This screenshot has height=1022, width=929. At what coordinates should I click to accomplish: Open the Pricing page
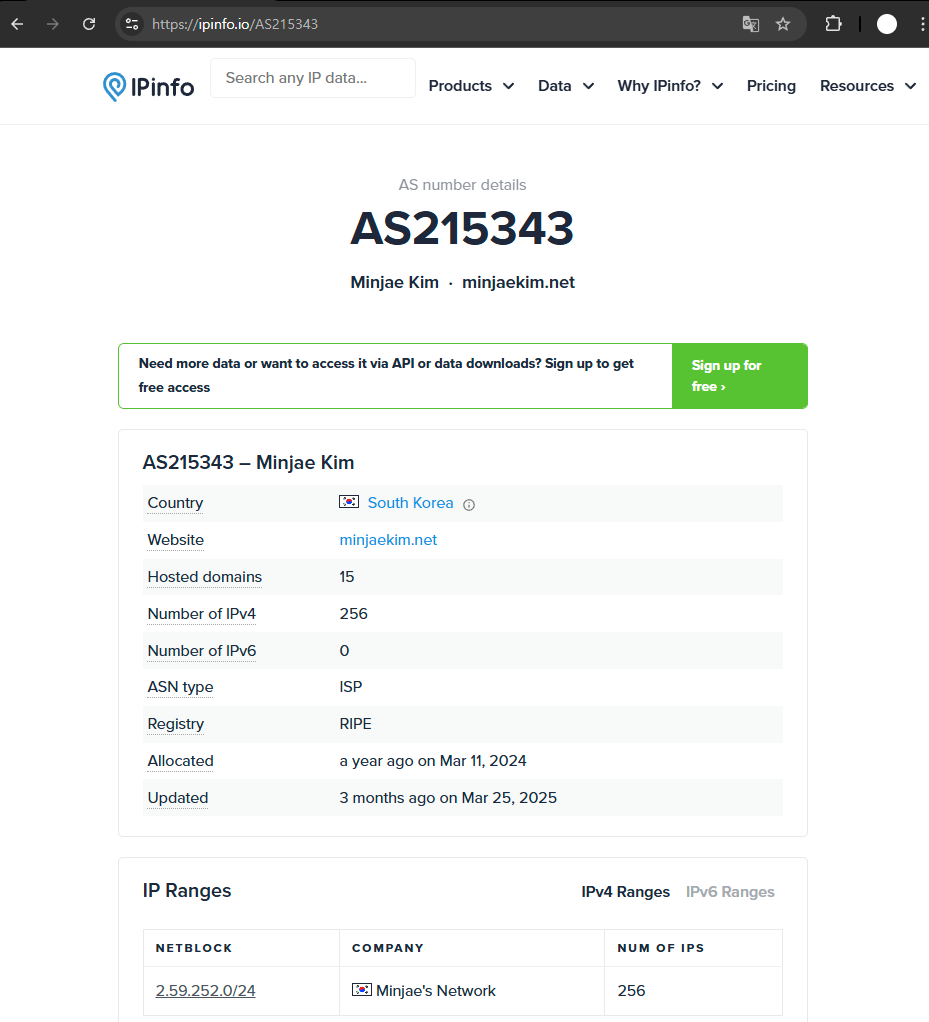(x=771, y=86)
